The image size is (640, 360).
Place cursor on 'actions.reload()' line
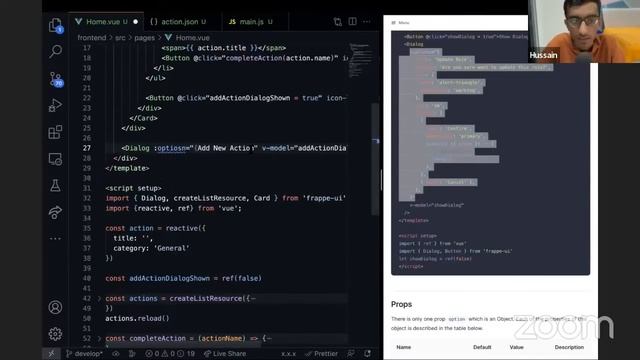(137, 318)
